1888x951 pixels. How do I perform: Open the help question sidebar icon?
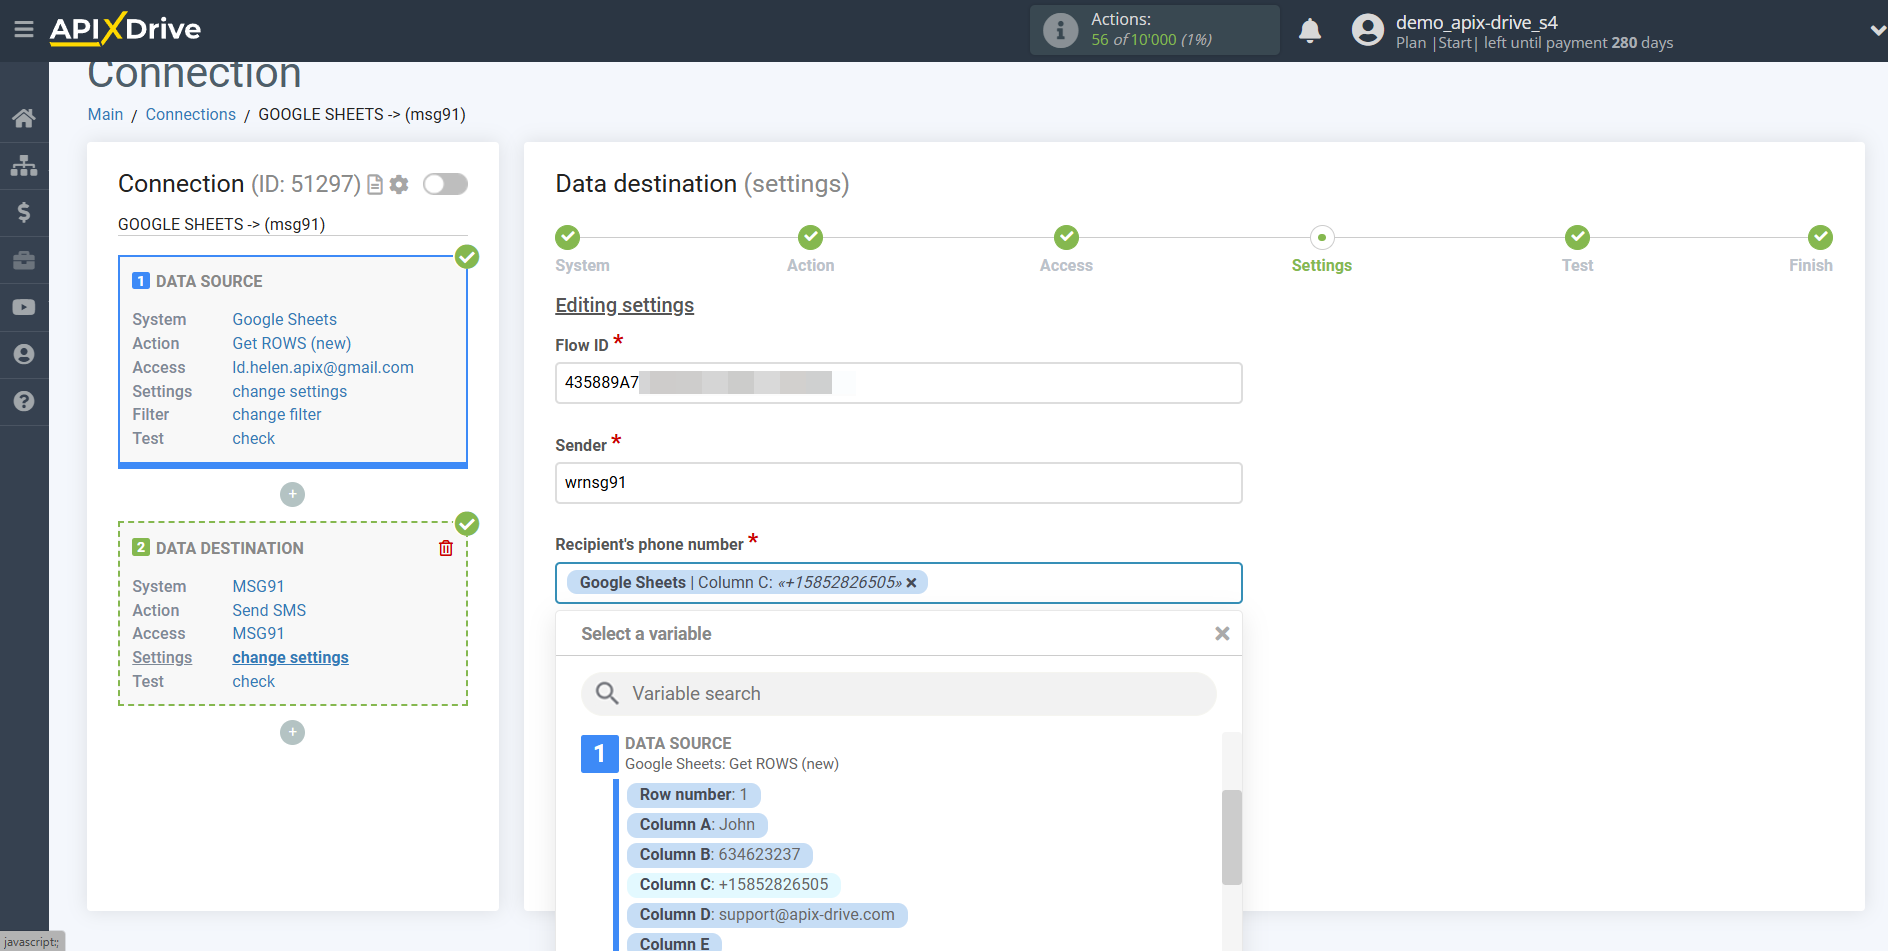(x=24, y=401)
